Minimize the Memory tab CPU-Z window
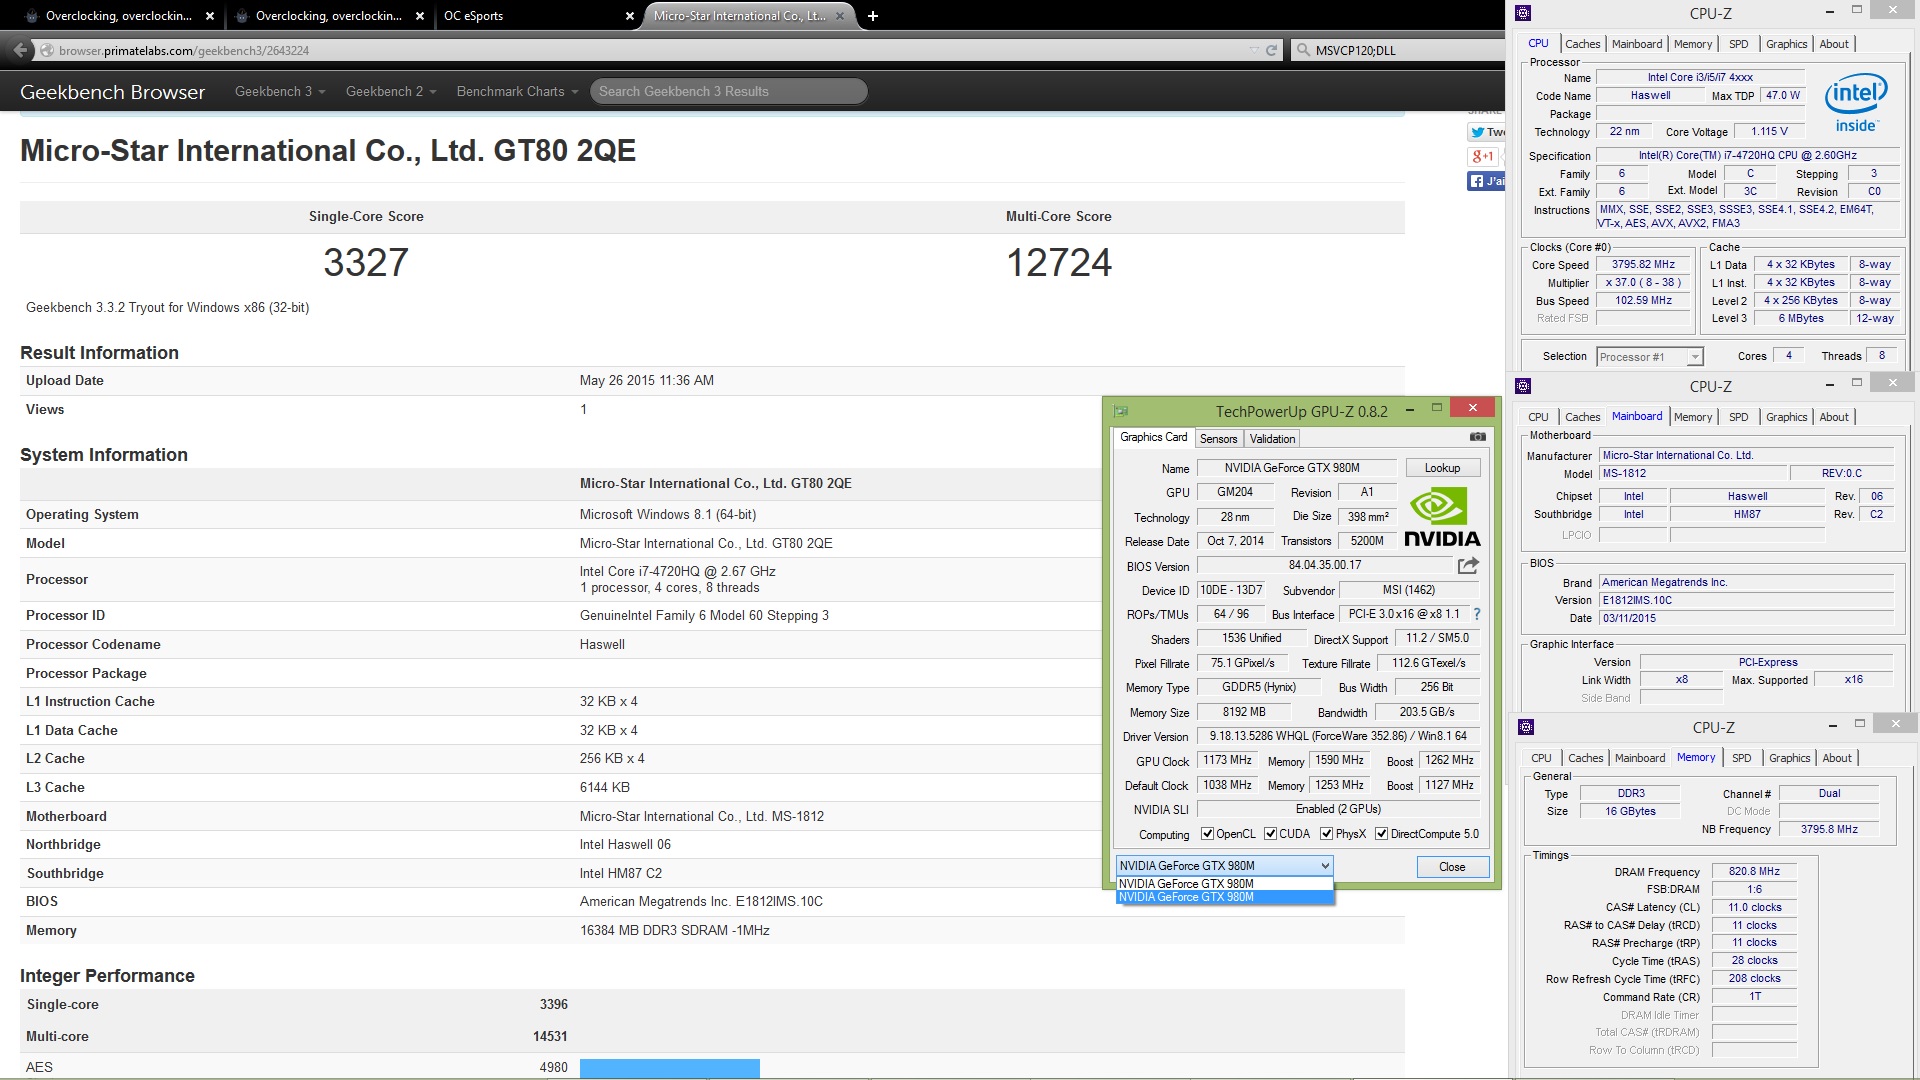The height and width of the screenshot is (1080, 1920). pos(1832,726)
